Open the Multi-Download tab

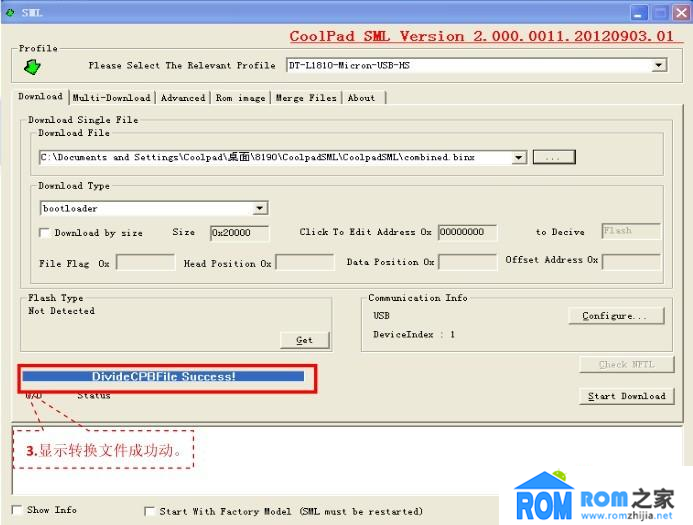click(111, 98)
